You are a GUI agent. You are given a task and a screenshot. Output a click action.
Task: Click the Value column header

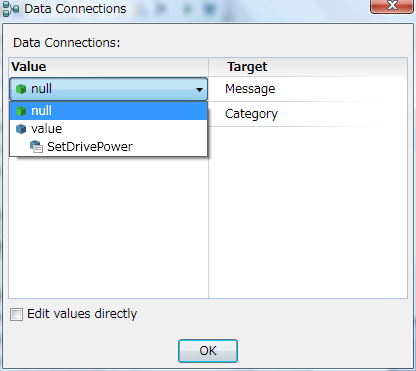pyautogui.click(x=109, y=67)
